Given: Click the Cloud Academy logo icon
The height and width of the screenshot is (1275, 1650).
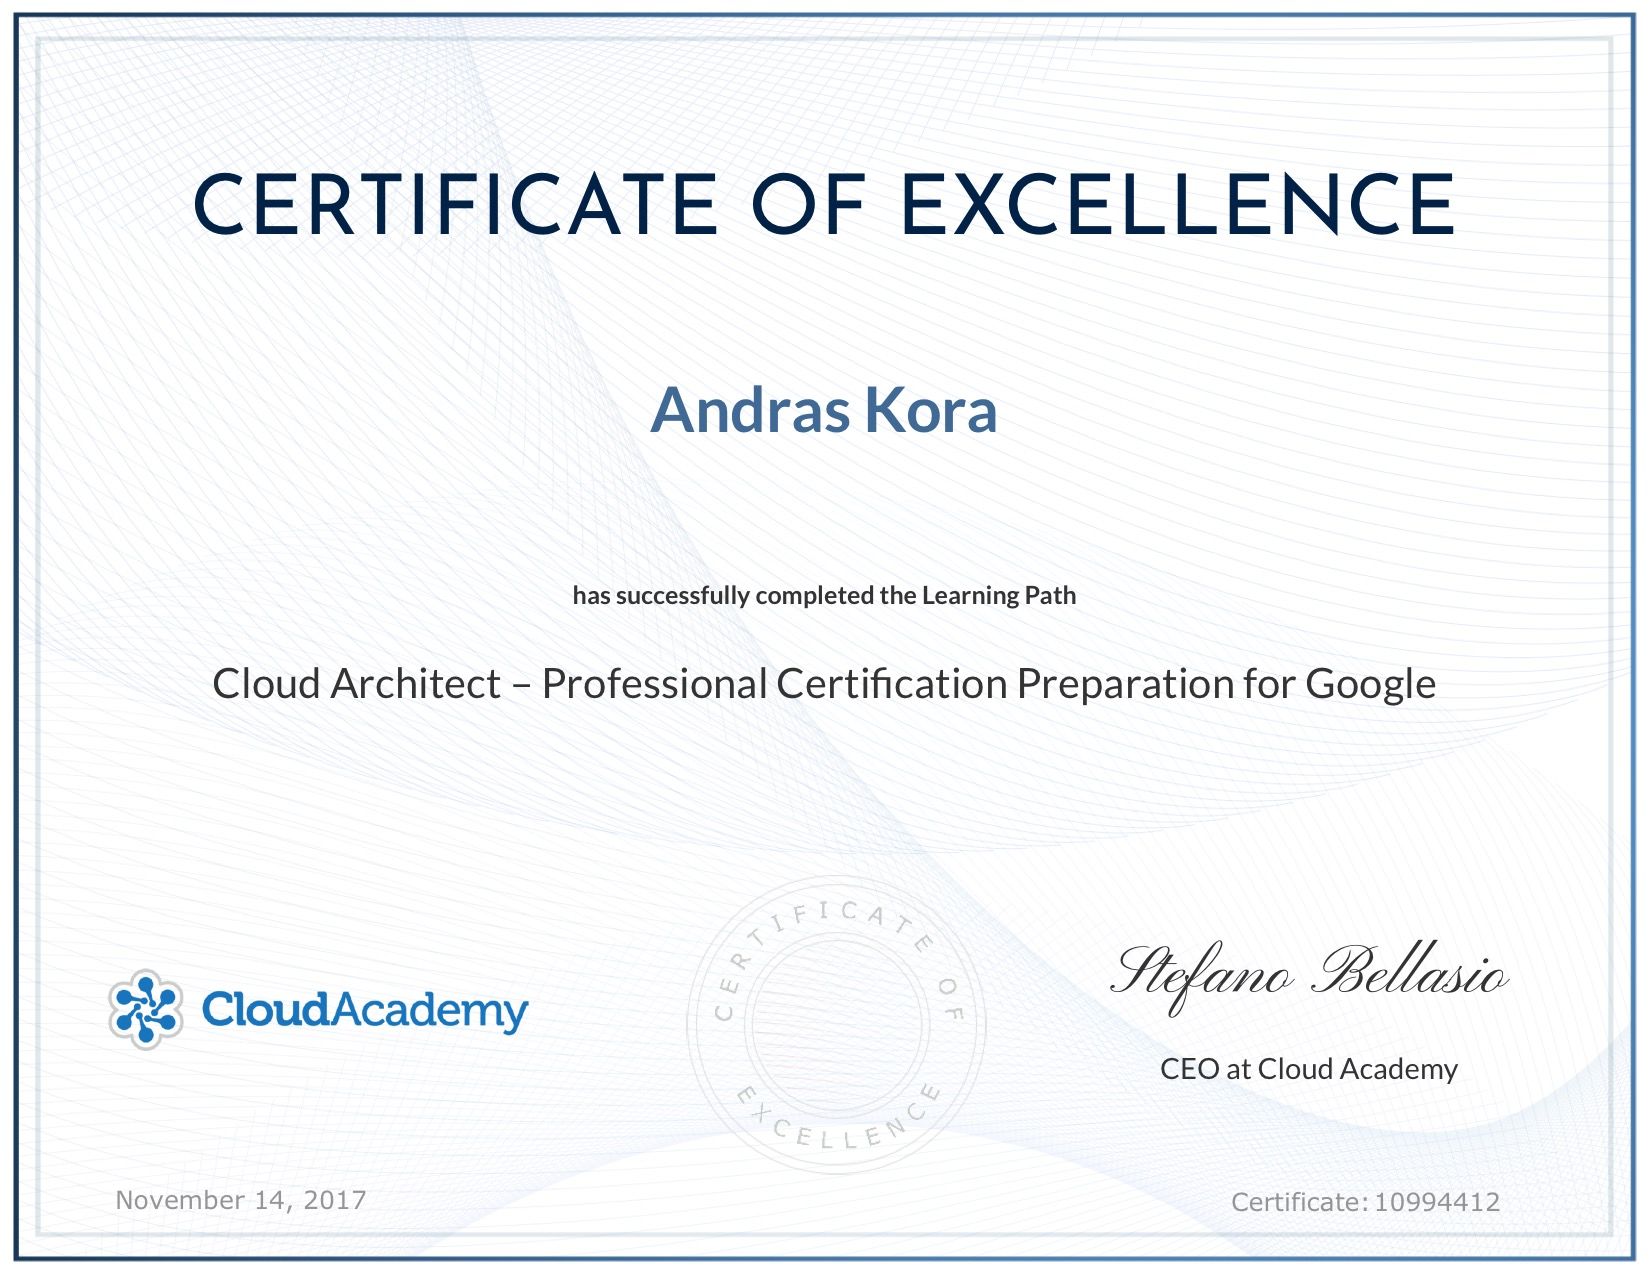Looking at the screenshot, I should tap(146, 1009).
